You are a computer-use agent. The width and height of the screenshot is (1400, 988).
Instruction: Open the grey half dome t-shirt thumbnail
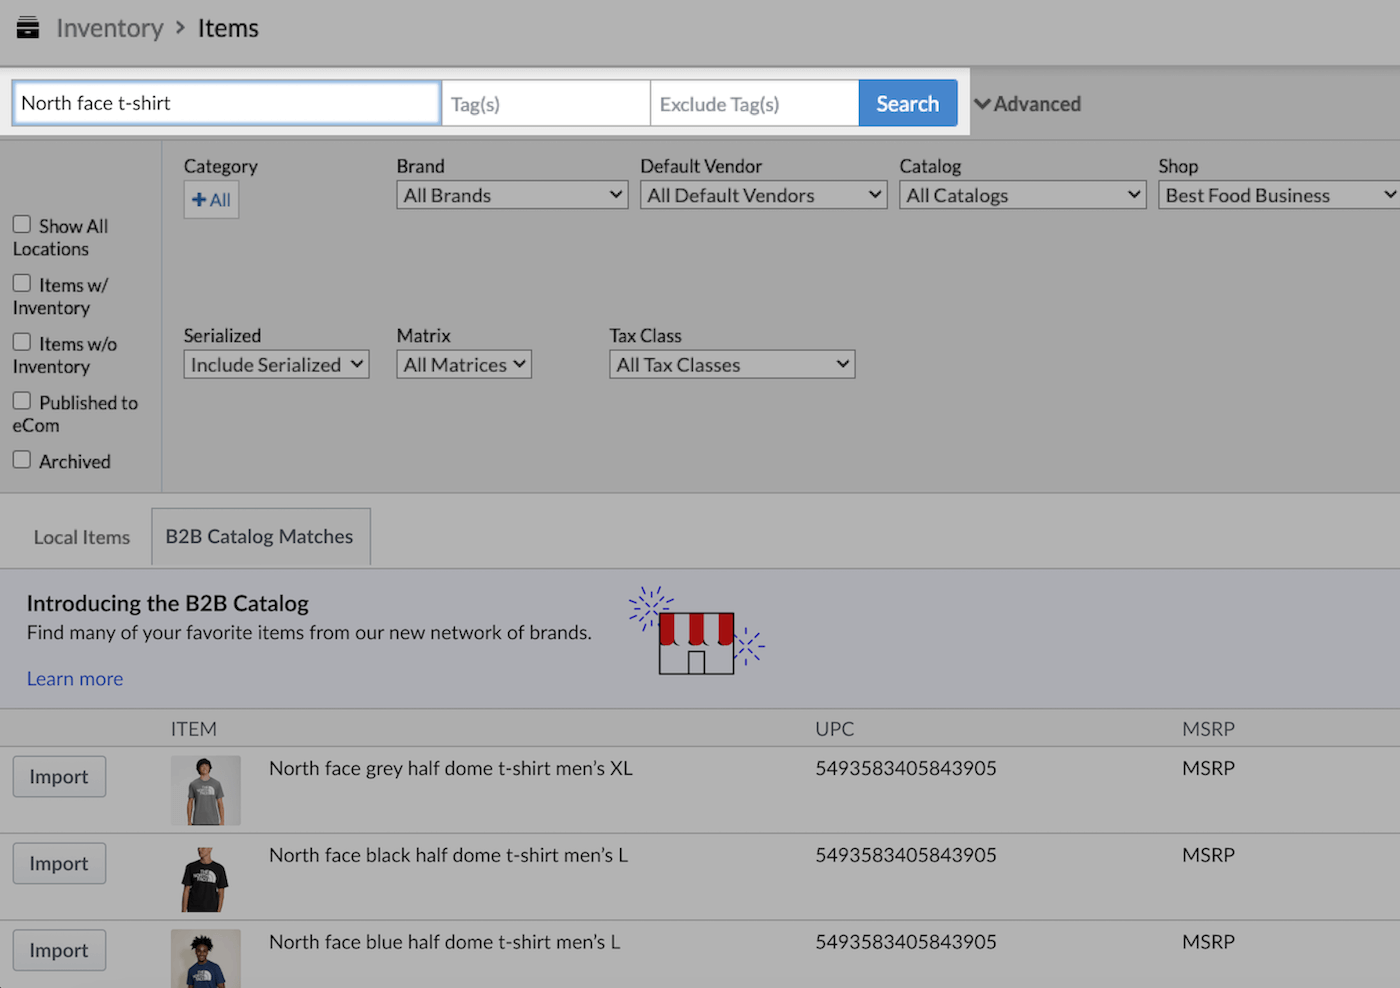pos(205,790)
